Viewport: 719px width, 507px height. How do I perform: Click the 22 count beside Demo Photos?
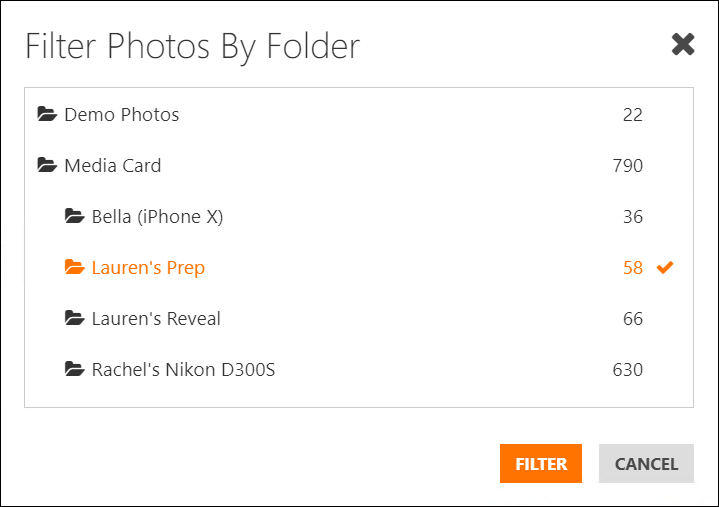(x=633, y=115)
